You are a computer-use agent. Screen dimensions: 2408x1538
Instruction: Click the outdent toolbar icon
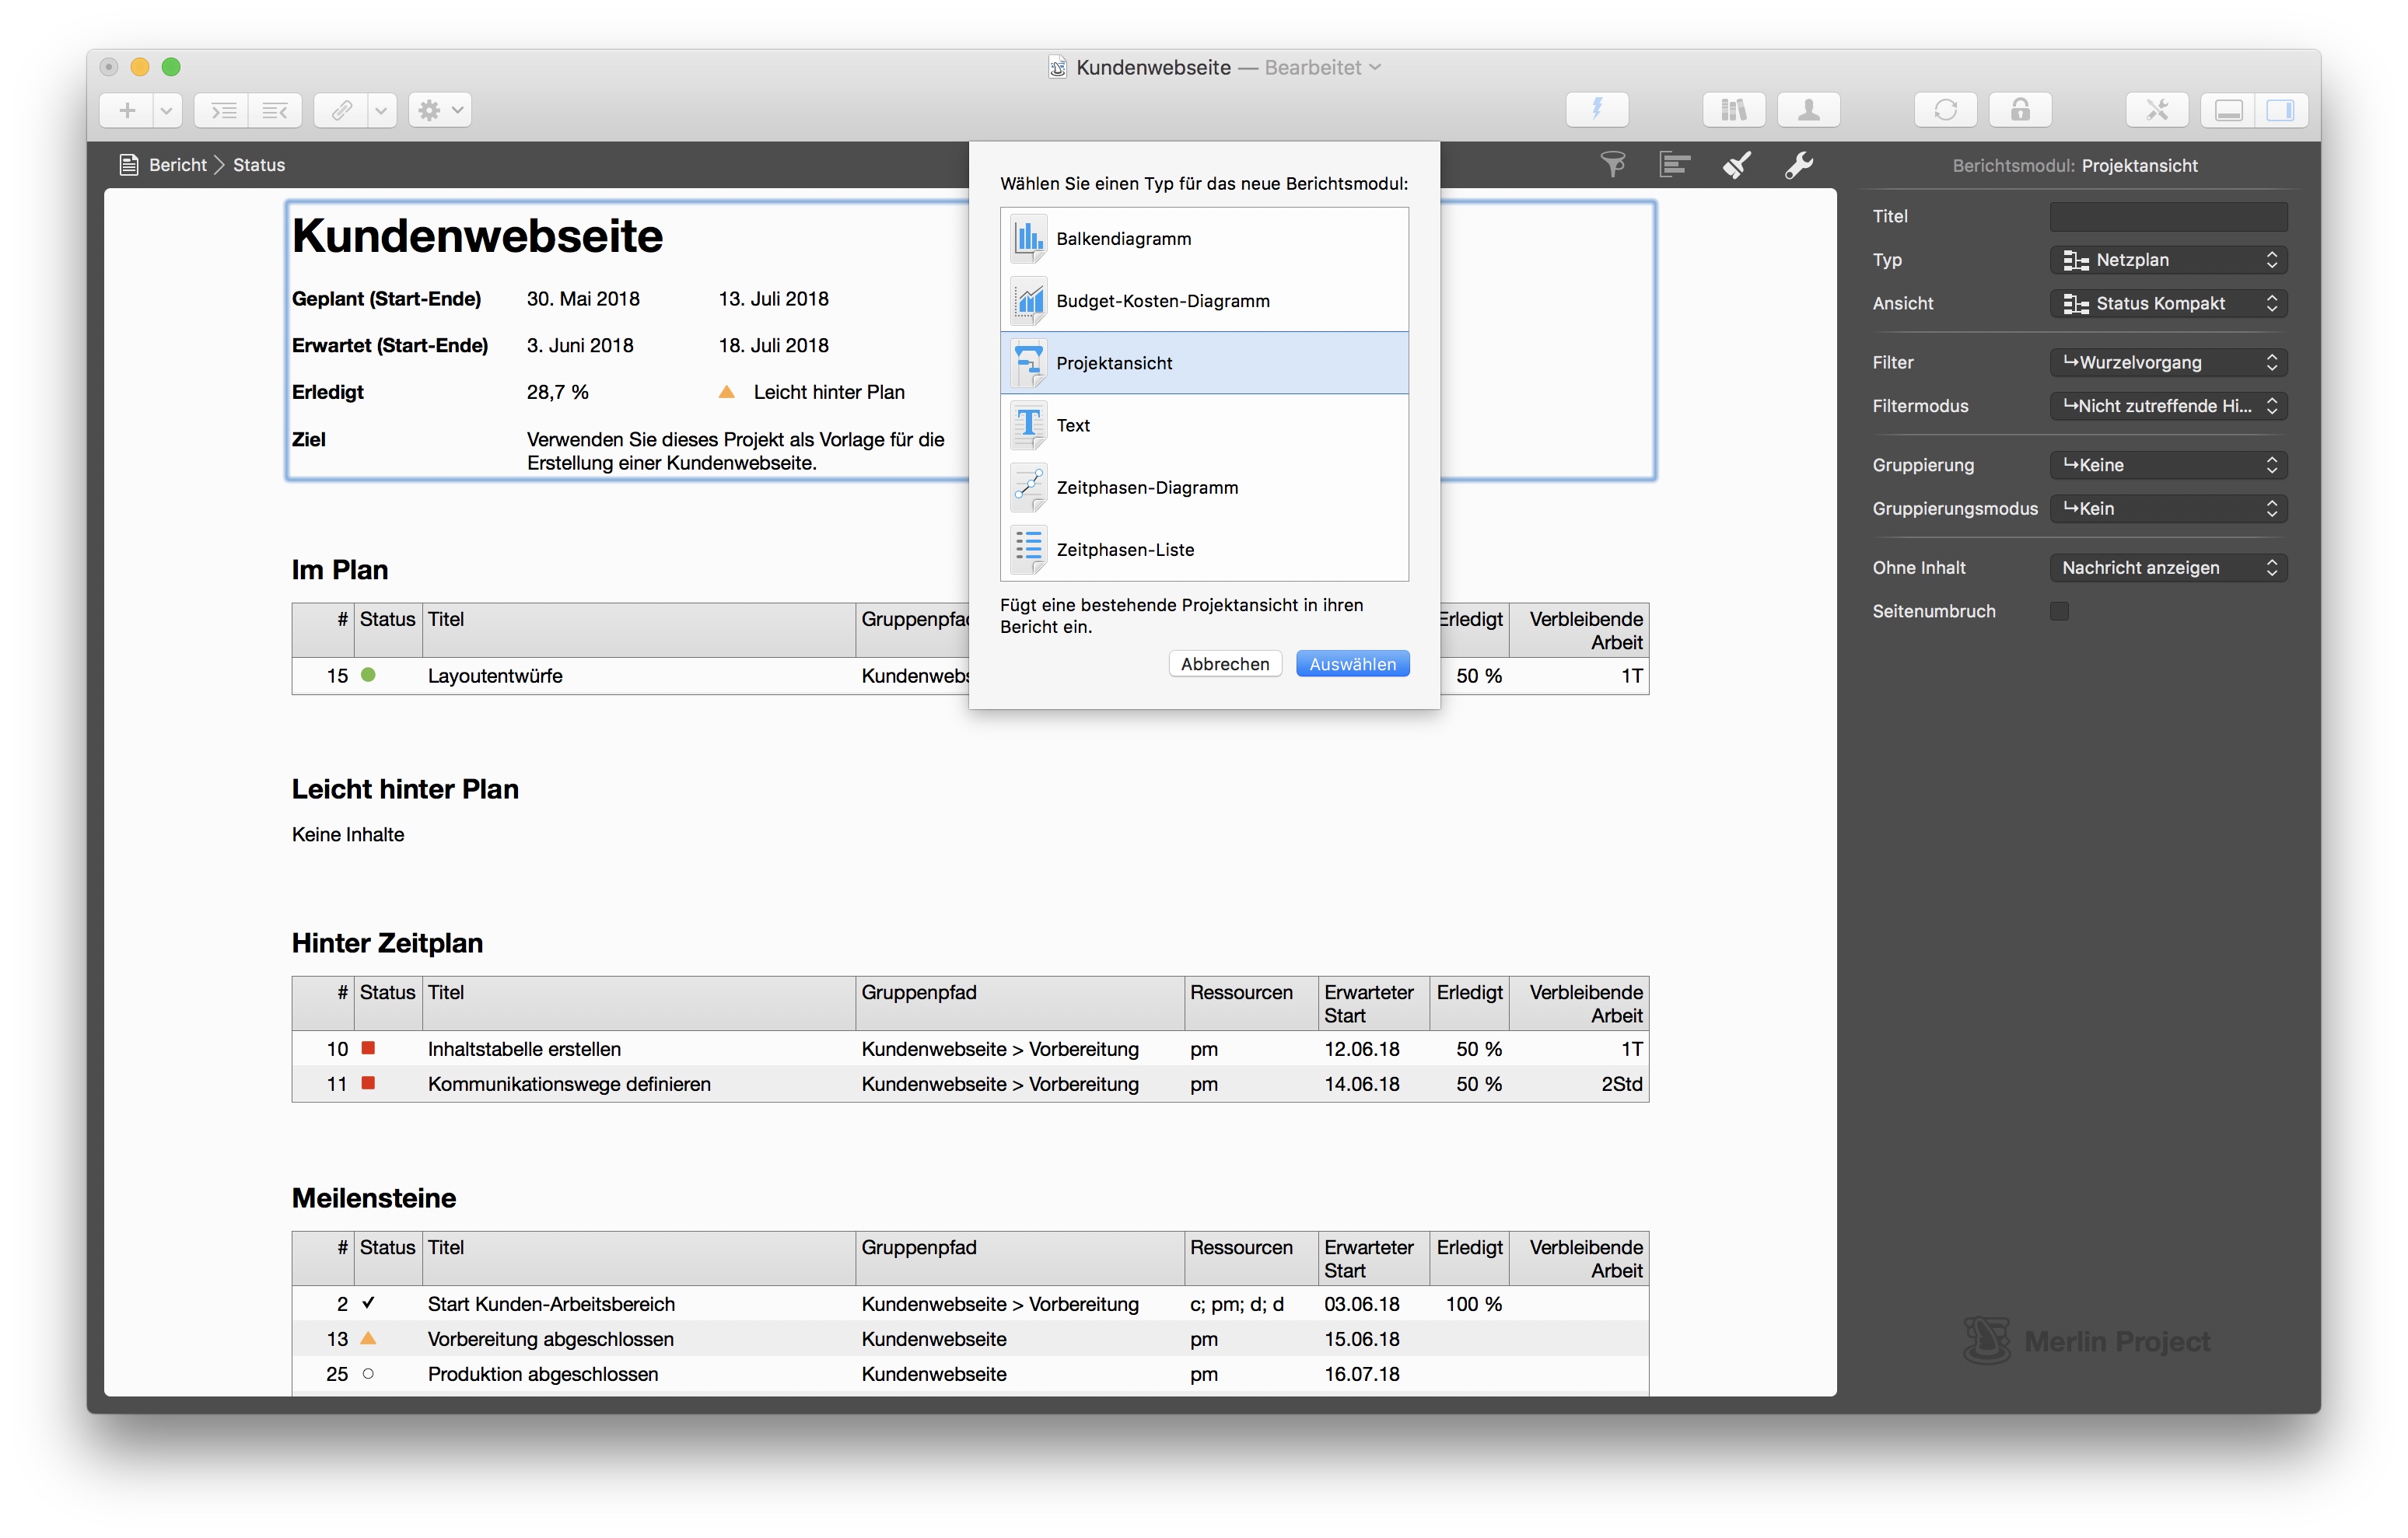tap(275, 110)
